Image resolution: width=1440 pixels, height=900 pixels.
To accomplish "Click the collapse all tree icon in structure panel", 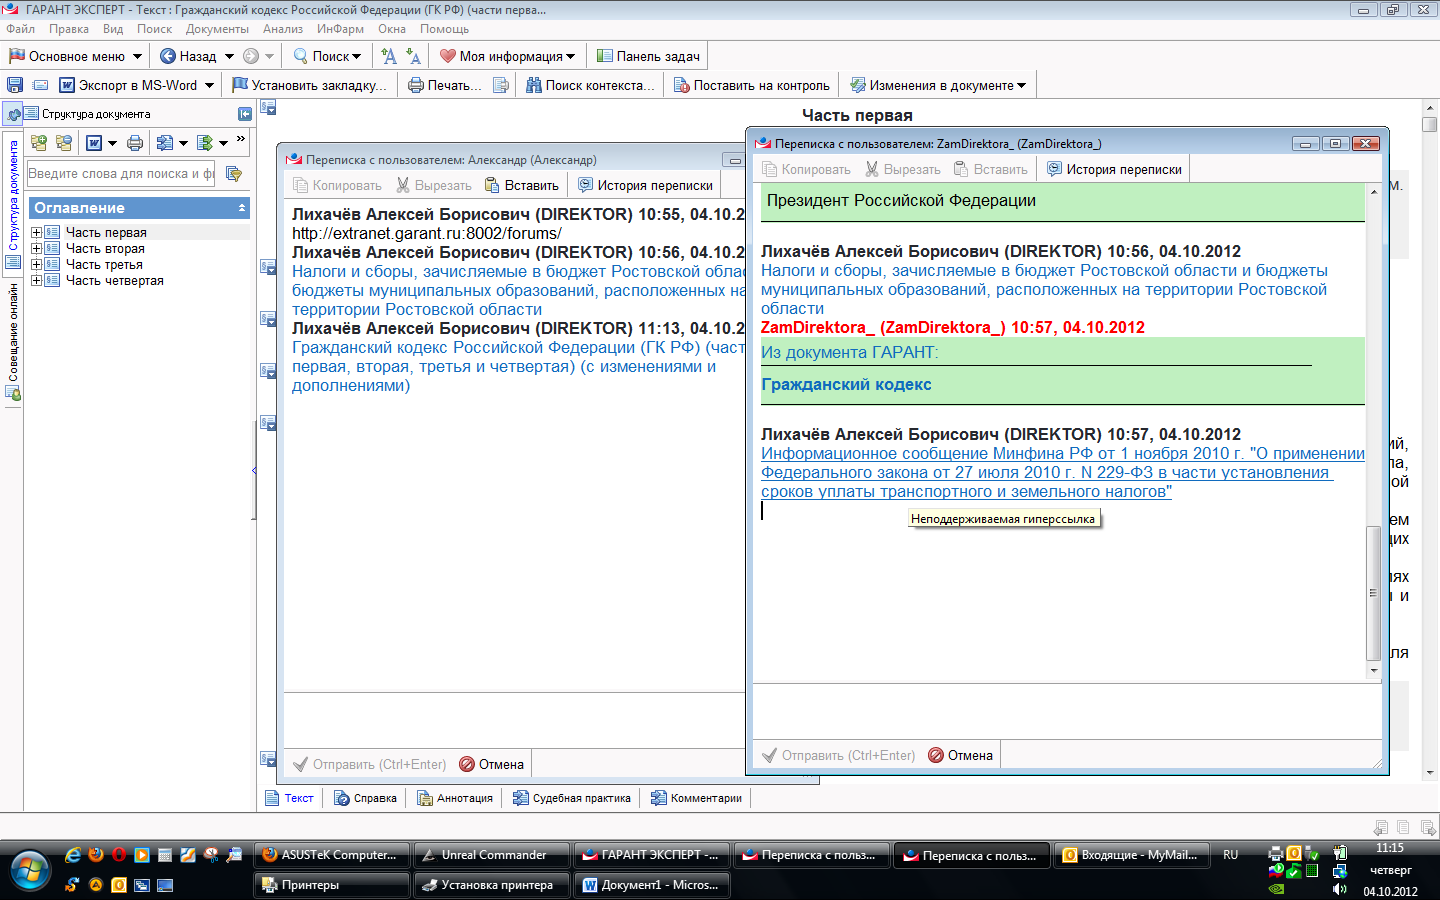I will (x=64, y=143).
